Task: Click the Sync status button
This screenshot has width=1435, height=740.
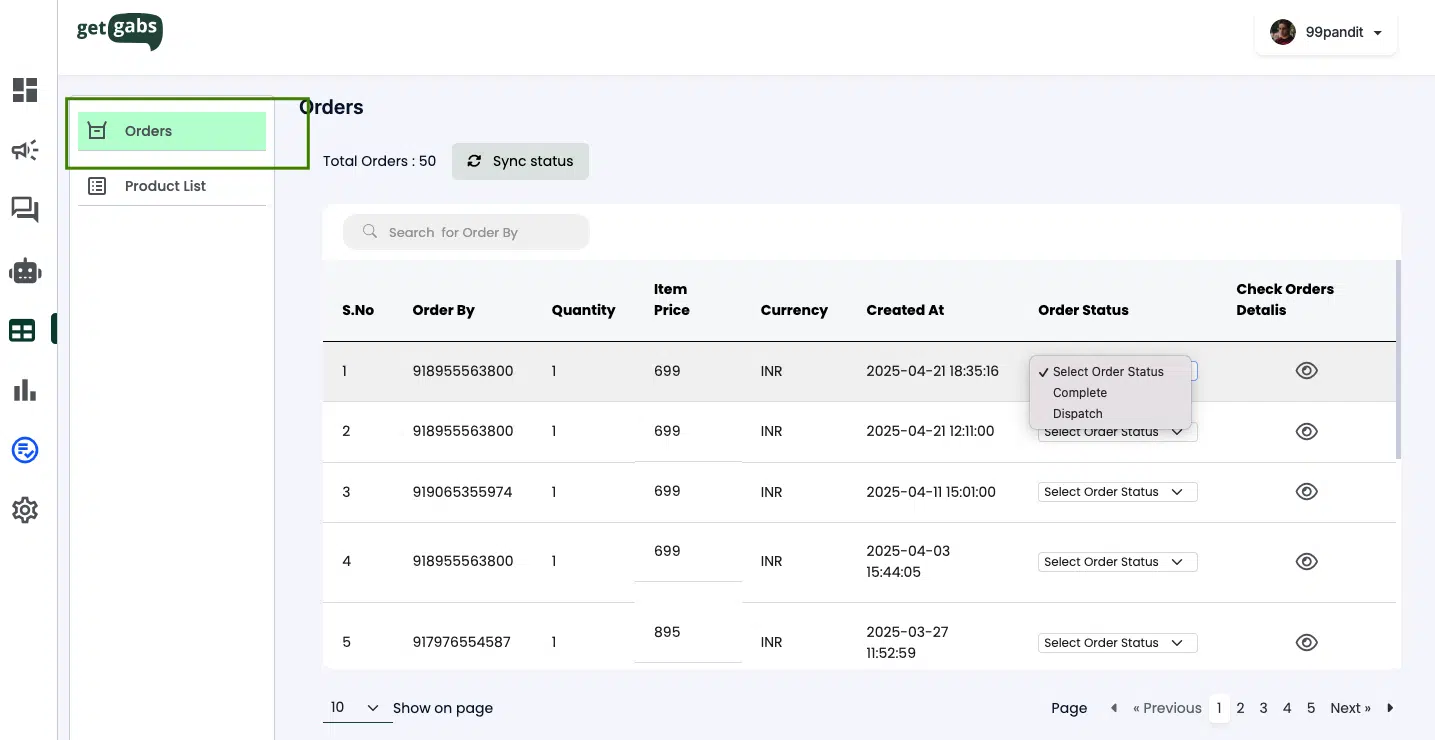Action: pos(520,161)
